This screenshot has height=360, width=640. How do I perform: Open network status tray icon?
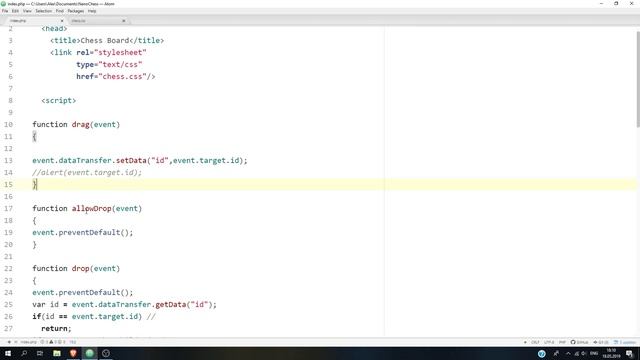(577, 354)
